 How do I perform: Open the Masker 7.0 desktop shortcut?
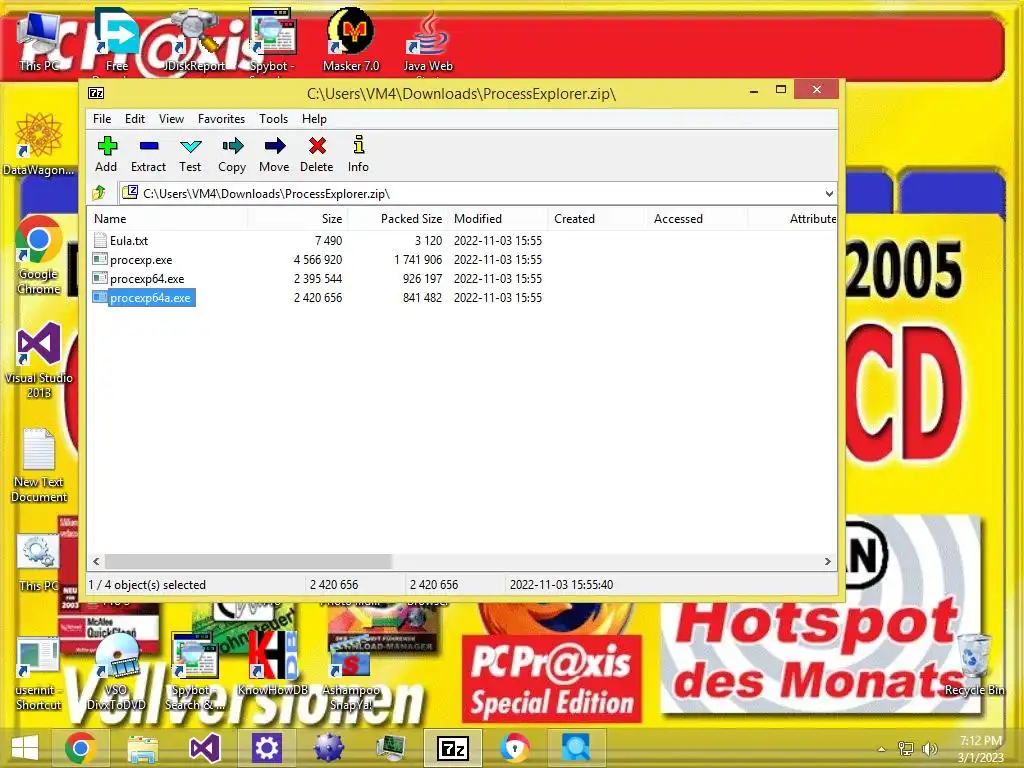tap(351, 40)
